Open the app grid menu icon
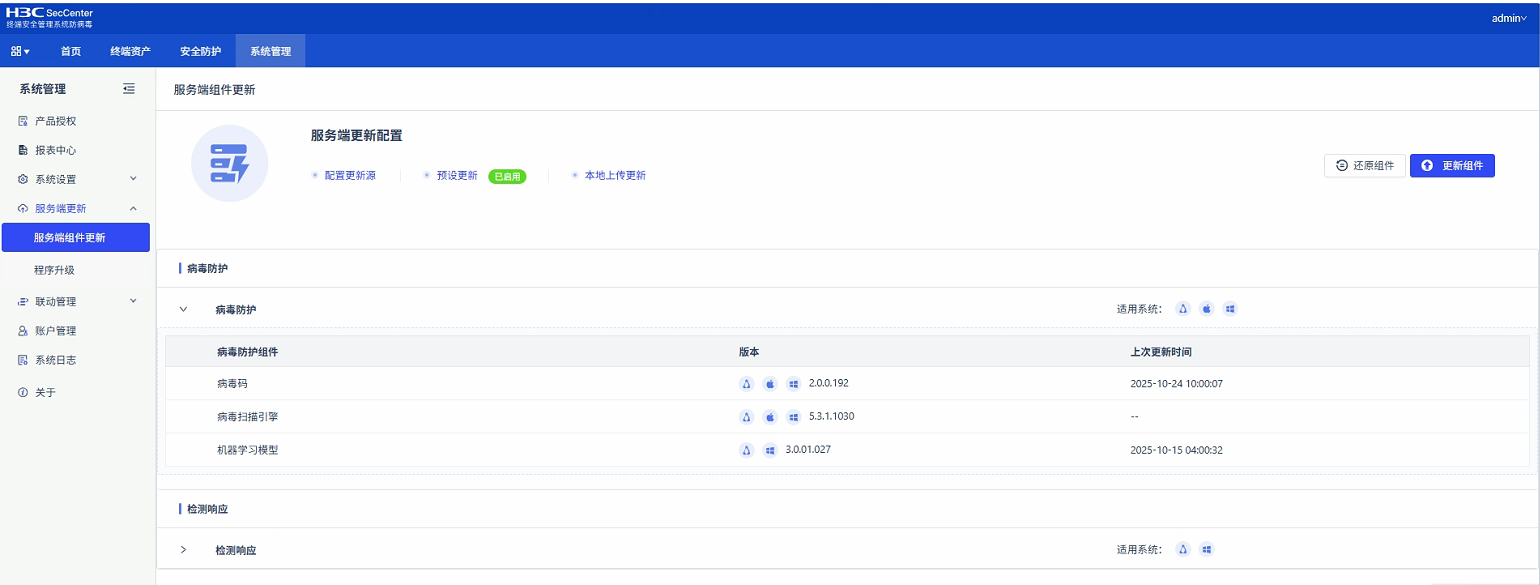 pyautogui.click(x=20, y=51)
